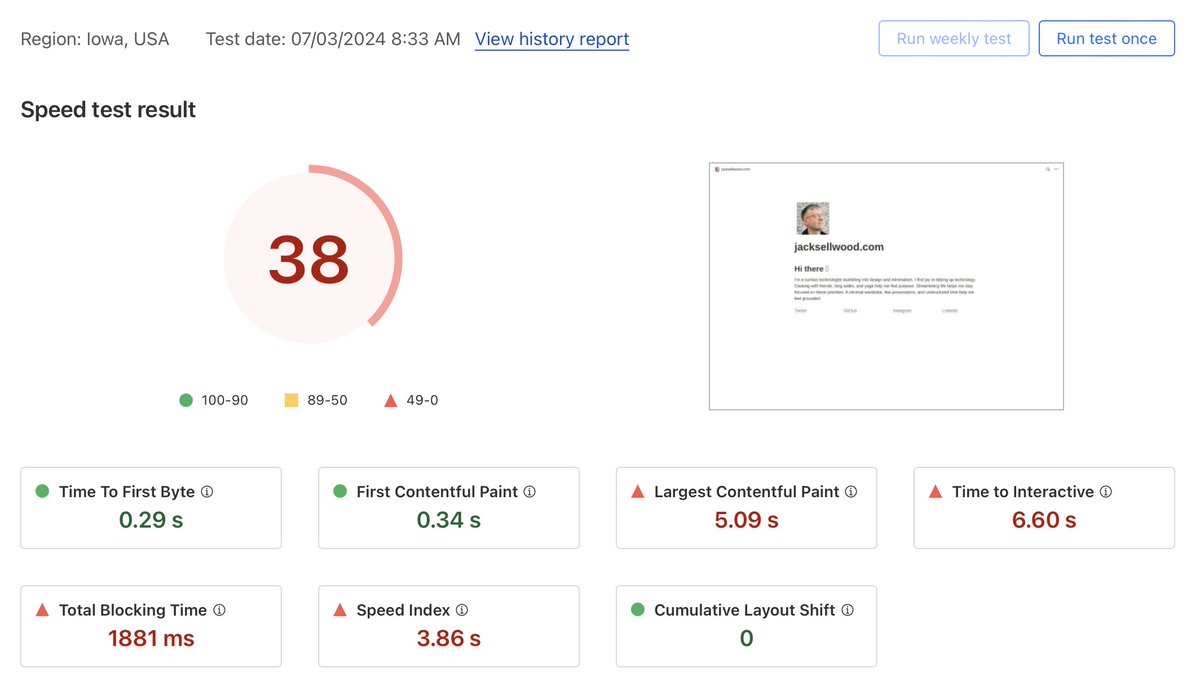Click red triangle beside Total Blocking Time

pos(42,609)
